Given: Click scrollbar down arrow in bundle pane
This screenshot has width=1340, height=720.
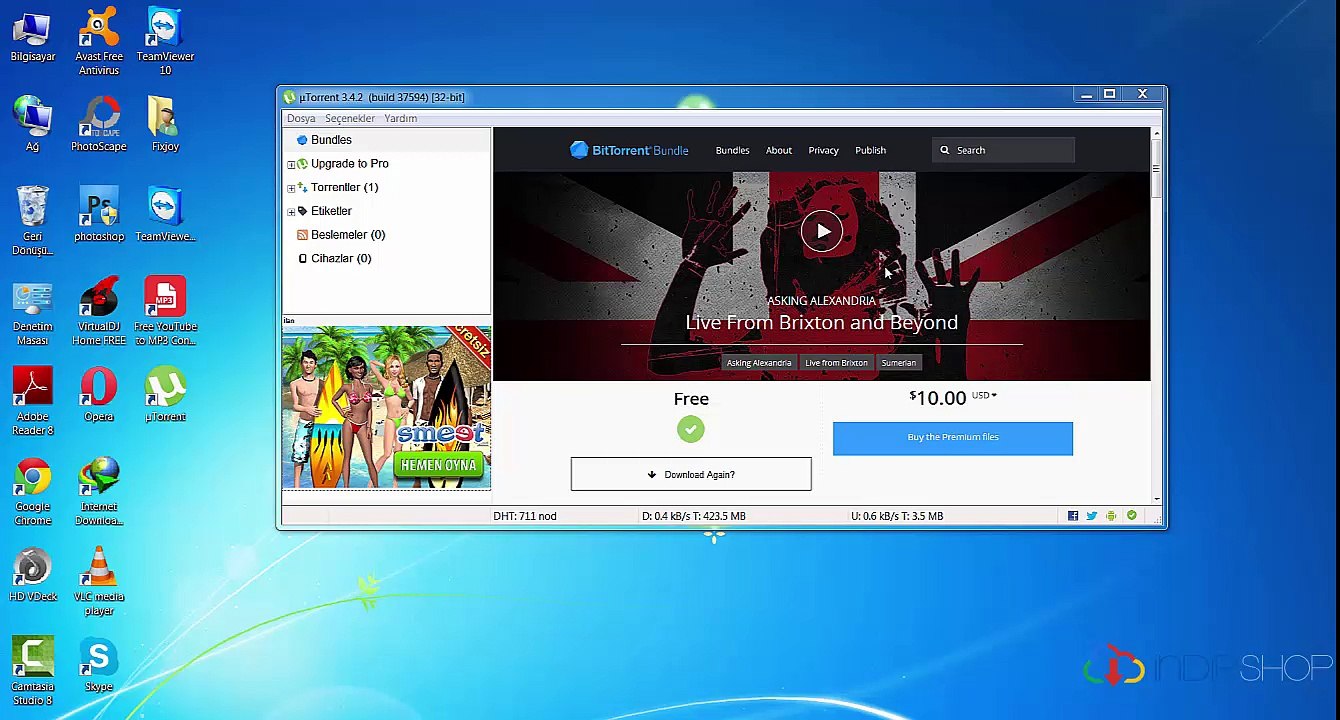Looking at the screenshot, I should (x=1157, y=498).
